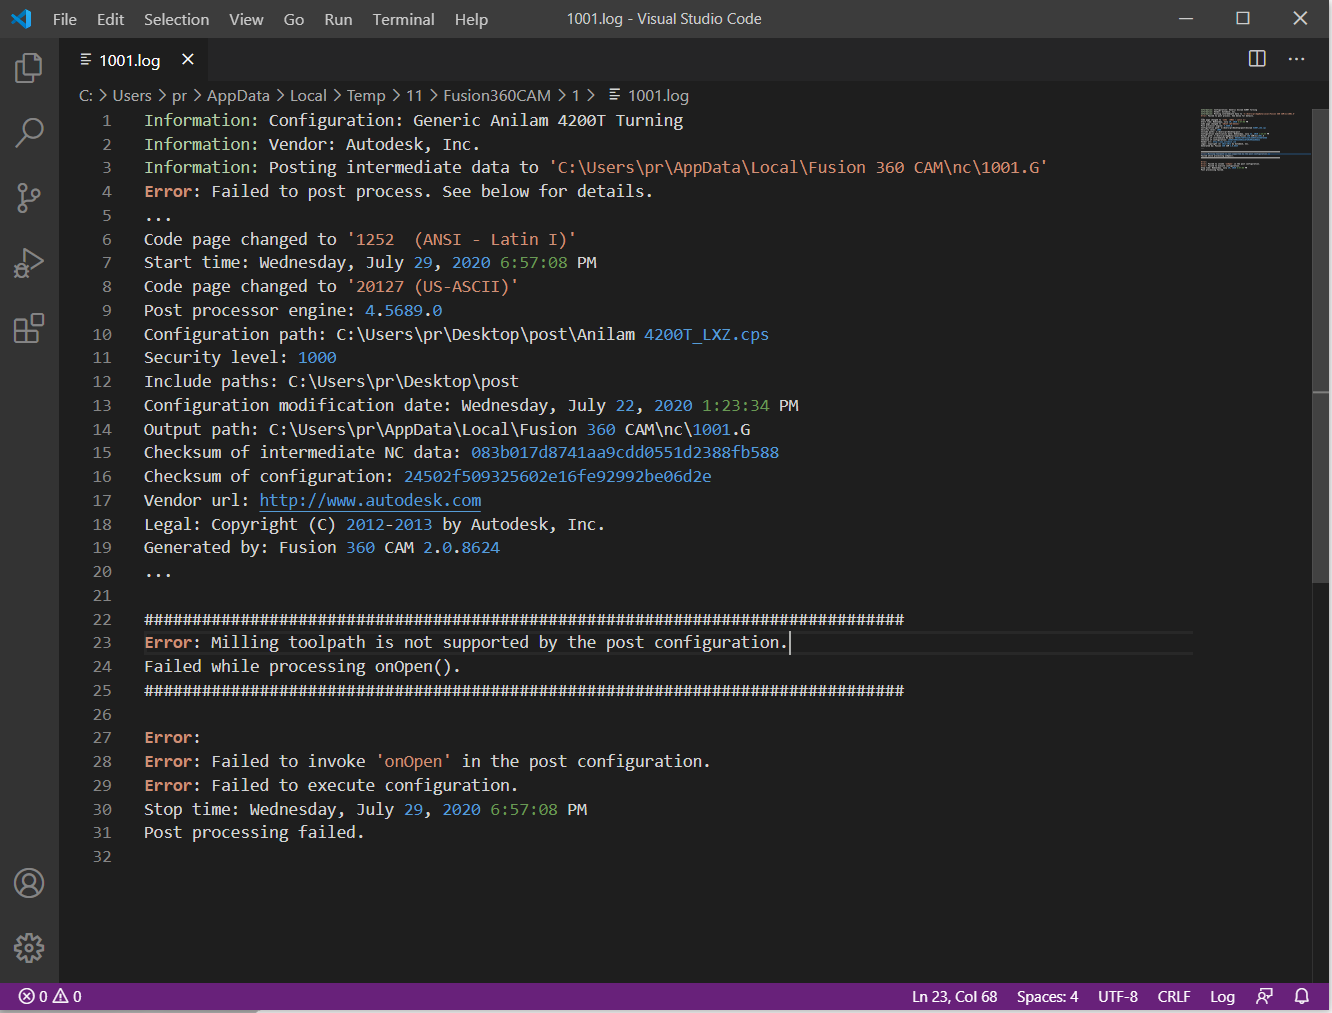Screen dimensions: 1332x1013
Task: Close the 1001.log editor tab
Action: (187, 60)
